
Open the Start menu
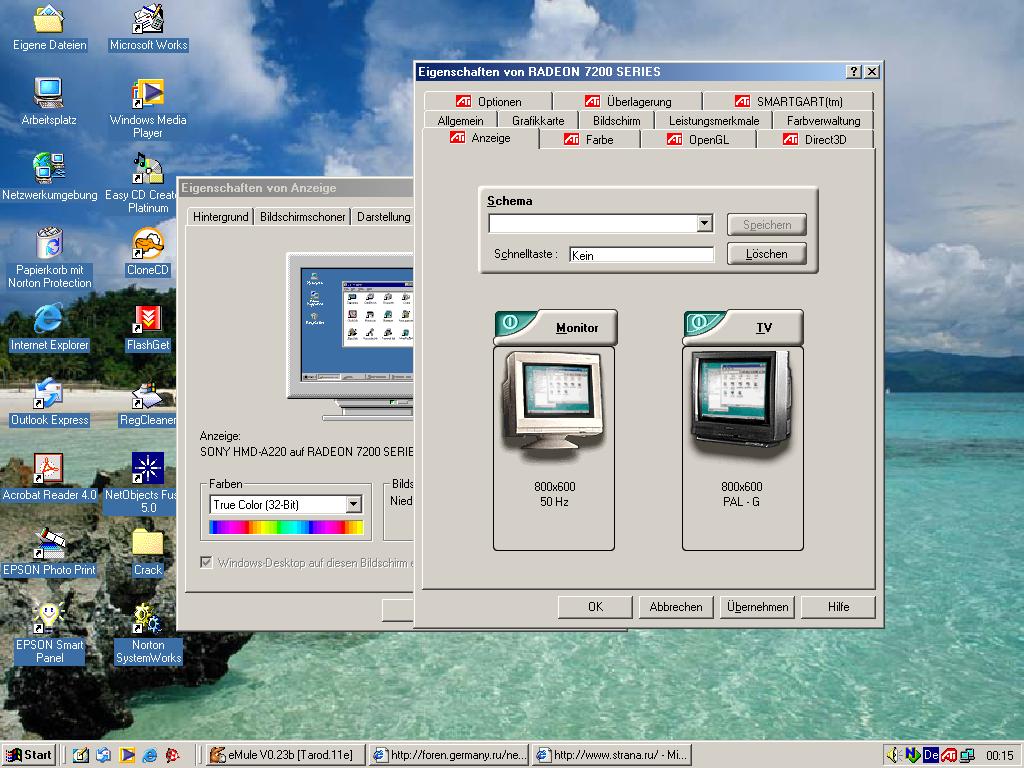[x=28, y=755]
